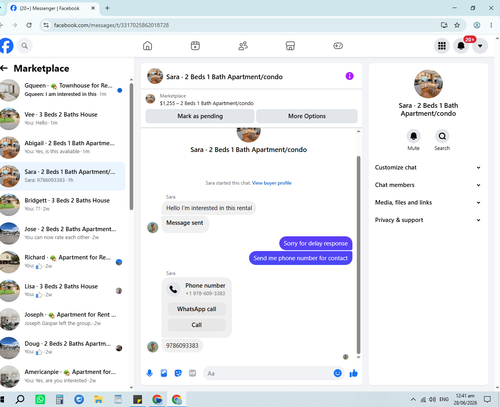The image size is (500, 407).
Task: Click the WhatsApp call button
Action: click(x=196, y=309)
